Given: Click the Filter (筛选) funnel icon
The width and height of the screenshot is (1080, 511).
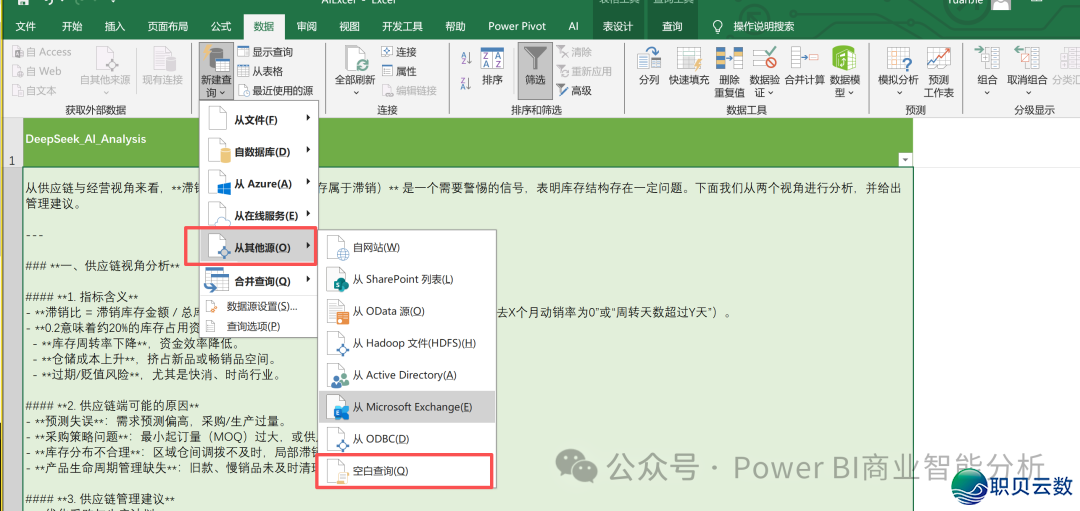Looking at the screenshot, I should point(536,58).
